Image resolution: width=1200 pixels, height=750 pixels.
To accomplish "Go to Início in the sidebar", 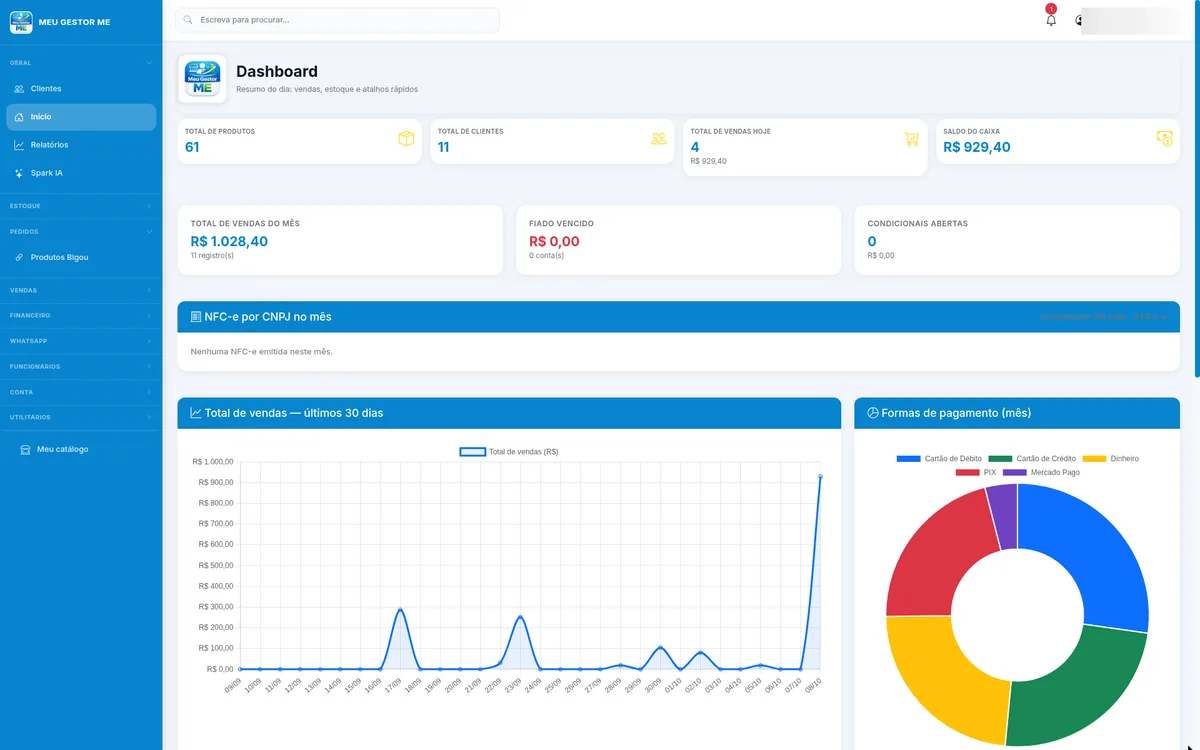I will (x=81, y=117).
